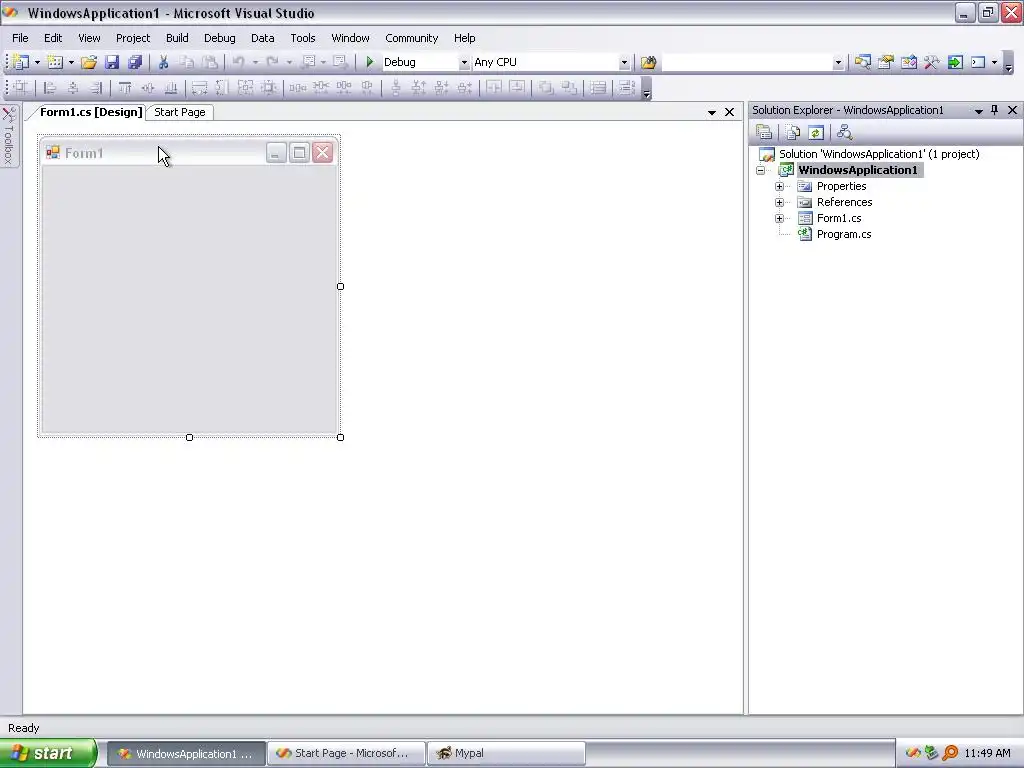Screen dimensions: 1024x768
Task: Refresh Solution Explorer with the refresh icon
Action: click(x=816, y=133)
